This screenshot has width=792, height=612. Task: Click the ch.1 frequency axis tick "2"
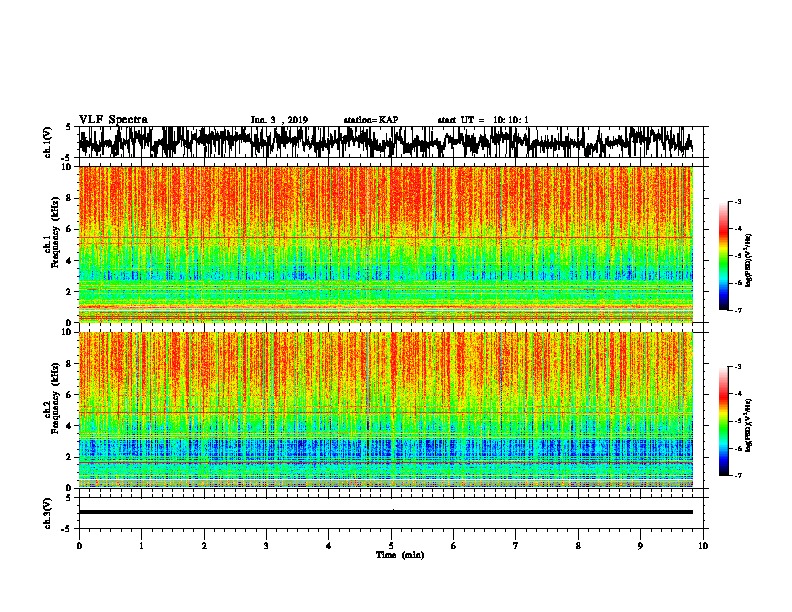tap(69, 291)
